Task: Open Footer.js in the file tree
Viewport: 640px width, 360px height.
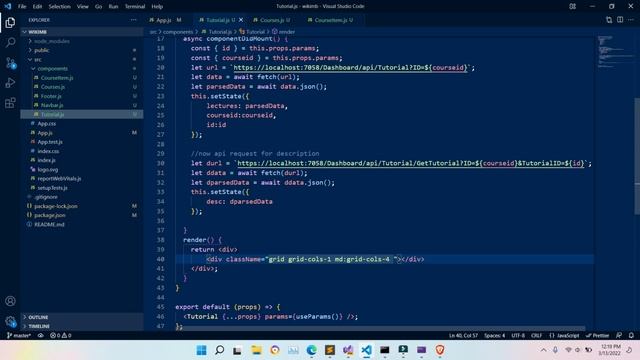Action: tap(82, 96)
